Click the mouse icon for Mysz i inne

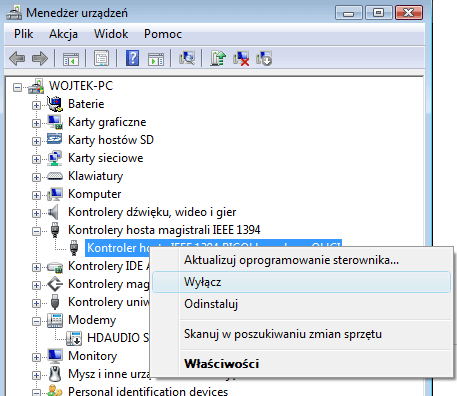[x=55, y=374]
